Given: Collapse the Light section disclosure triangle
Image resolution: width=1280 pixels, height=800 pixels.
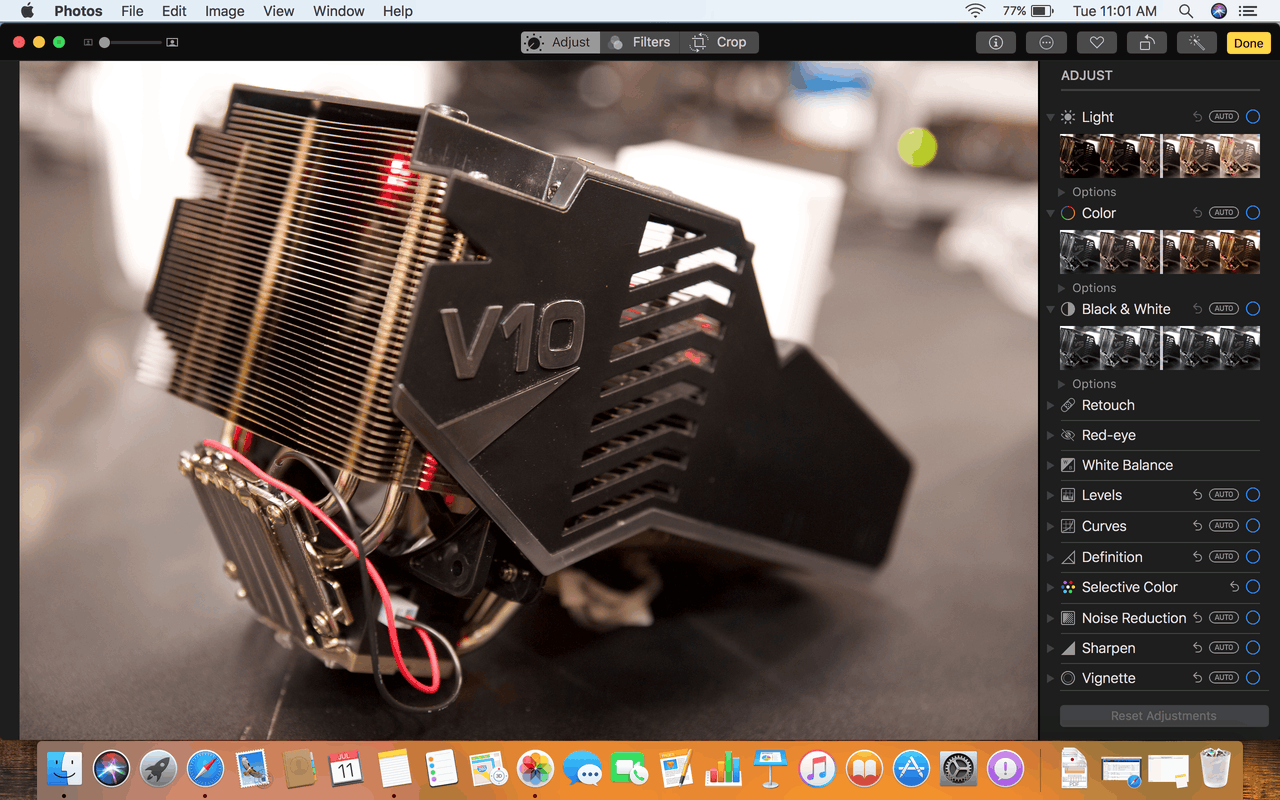Looking at the screenshot, I should [x=1050, y=117].
